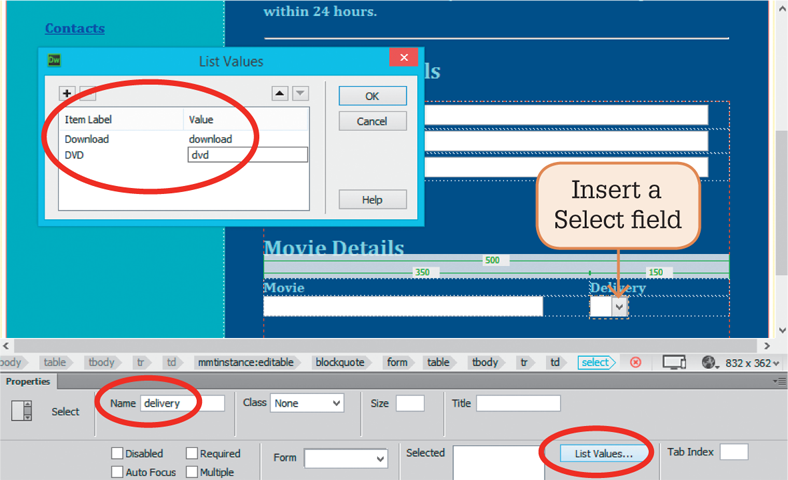Move list item up with arrow
Viewport: 788px width, 480px height.
280,93
